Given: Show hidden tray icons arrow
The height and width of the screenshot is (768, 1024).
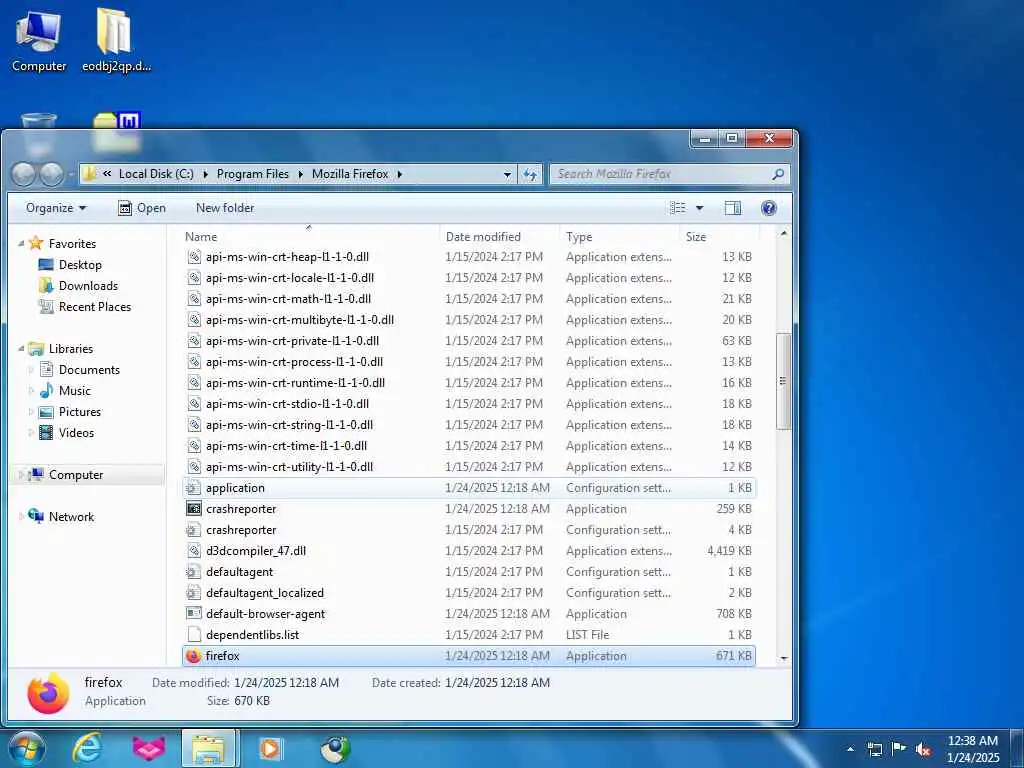Looking at the screenshot, I should pyautogui.click(x=850, y=749).
